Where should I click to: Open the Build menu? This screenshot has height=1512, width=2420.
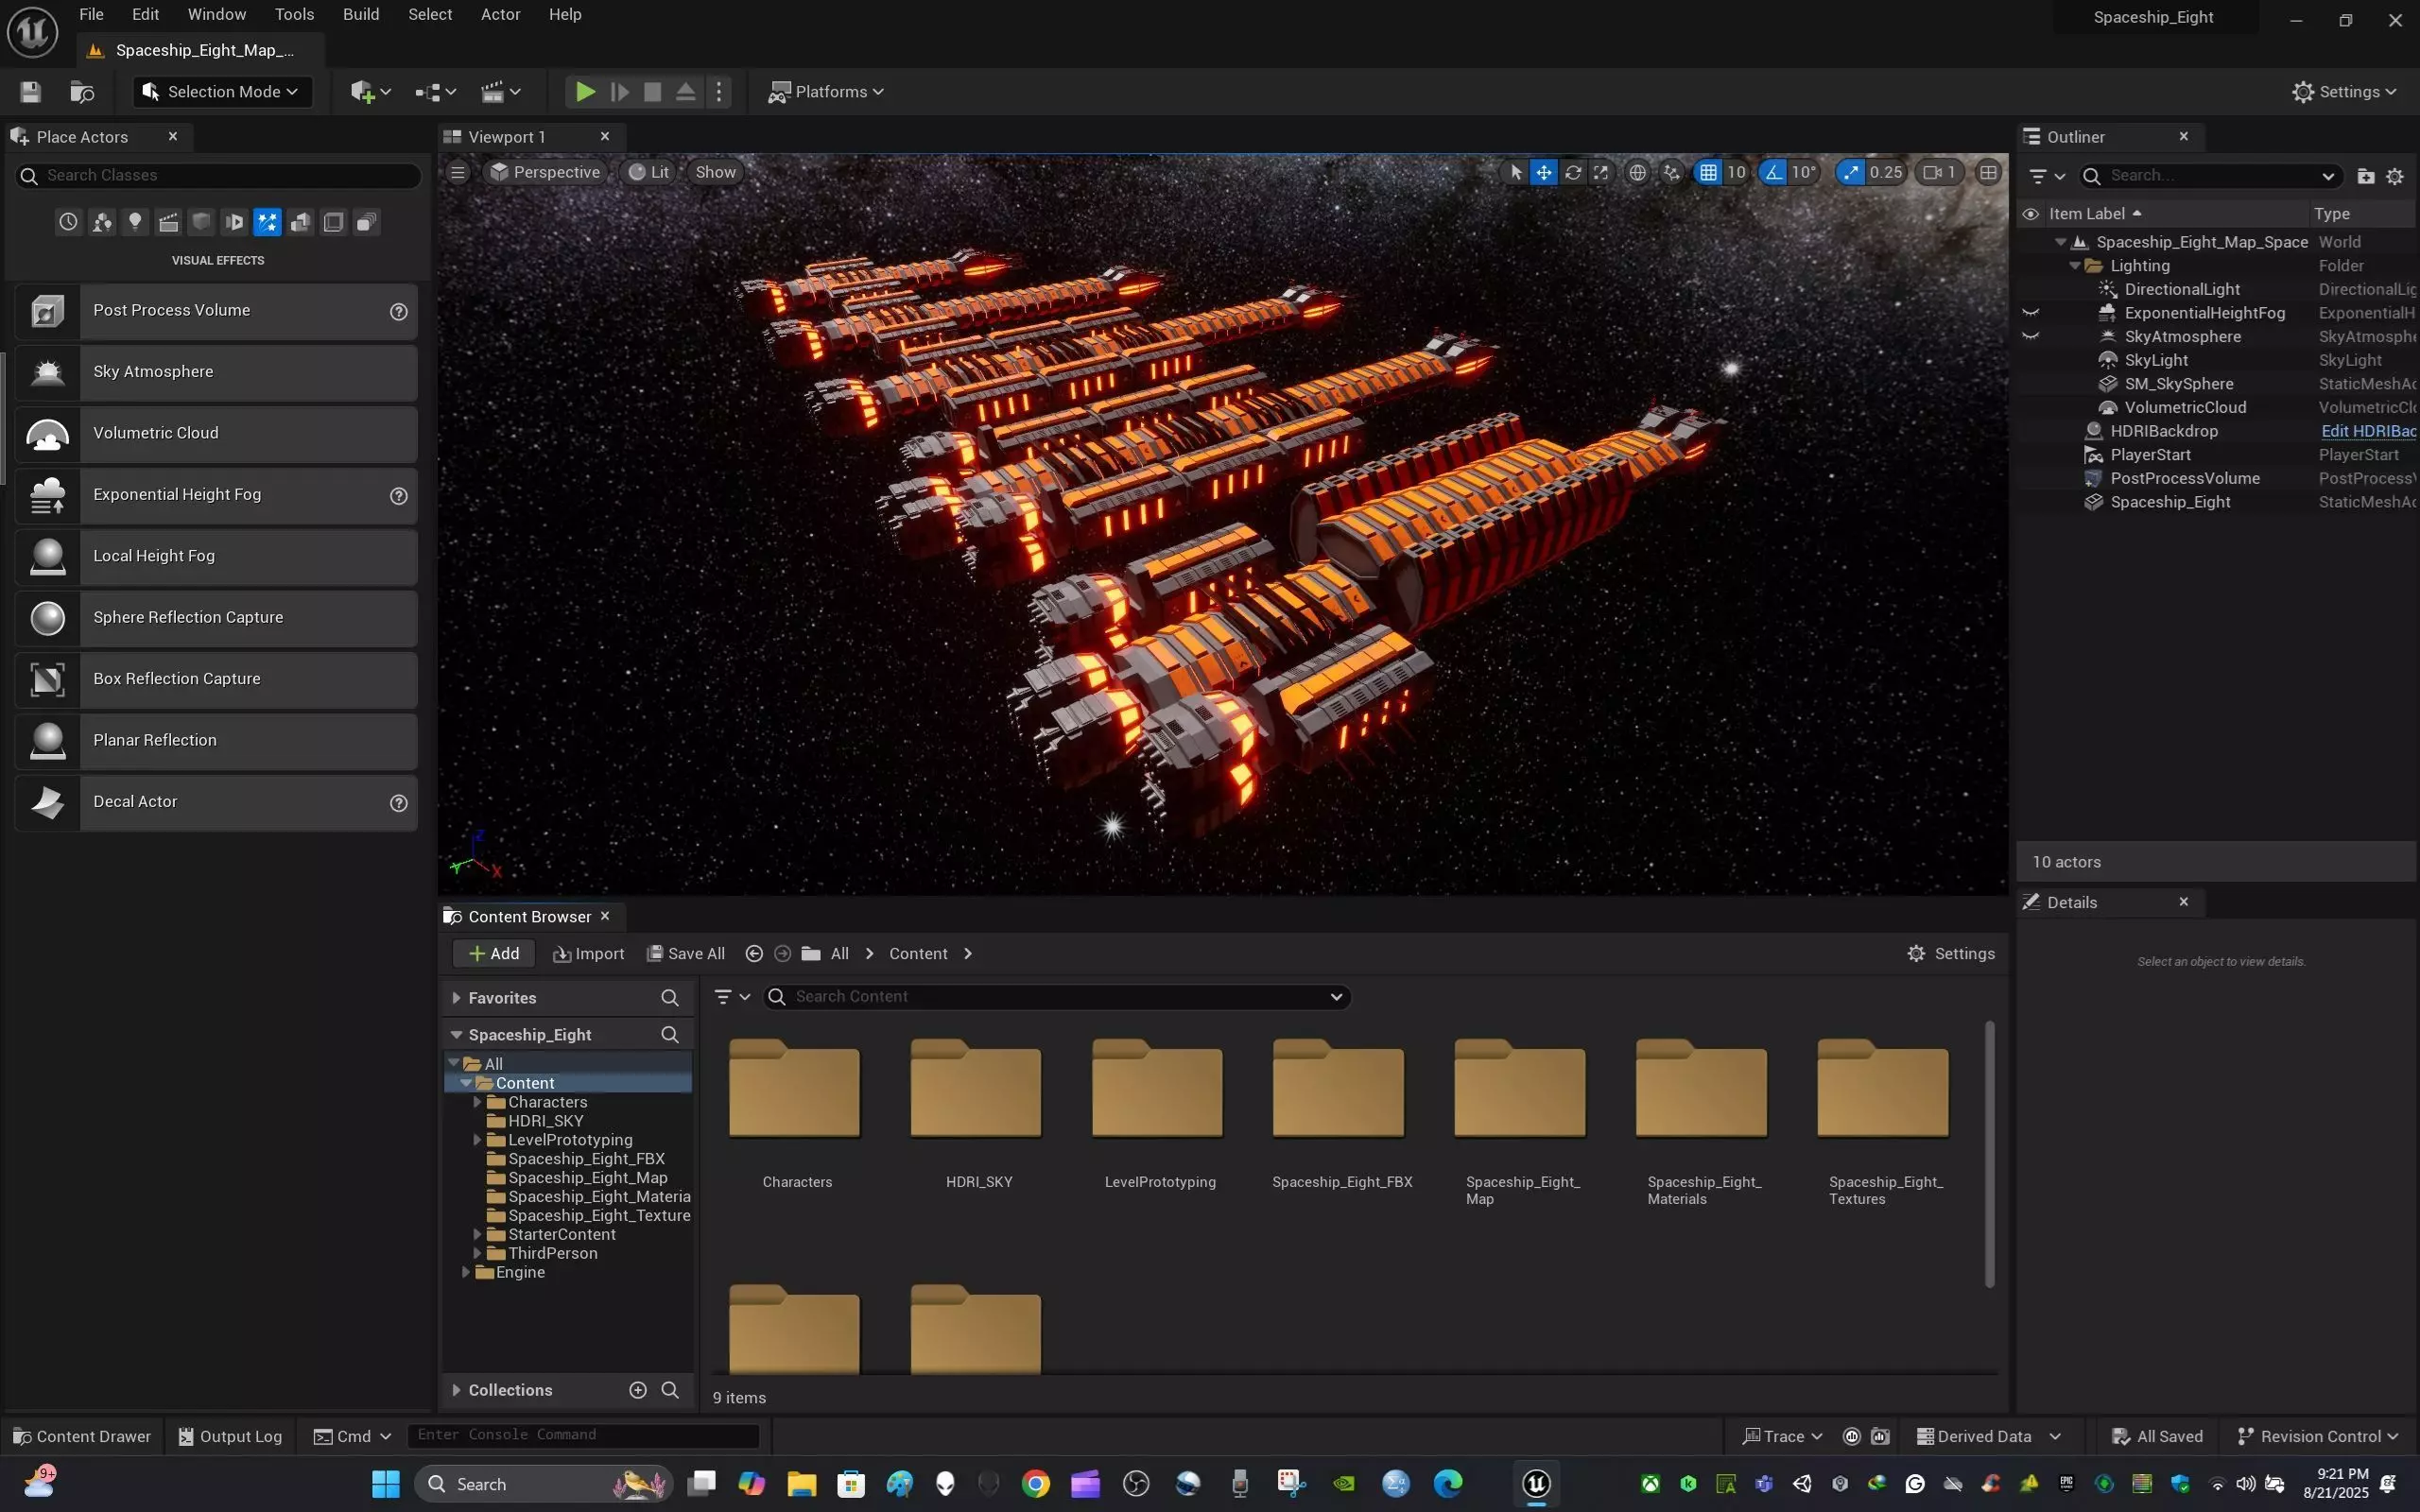(361, 14)
